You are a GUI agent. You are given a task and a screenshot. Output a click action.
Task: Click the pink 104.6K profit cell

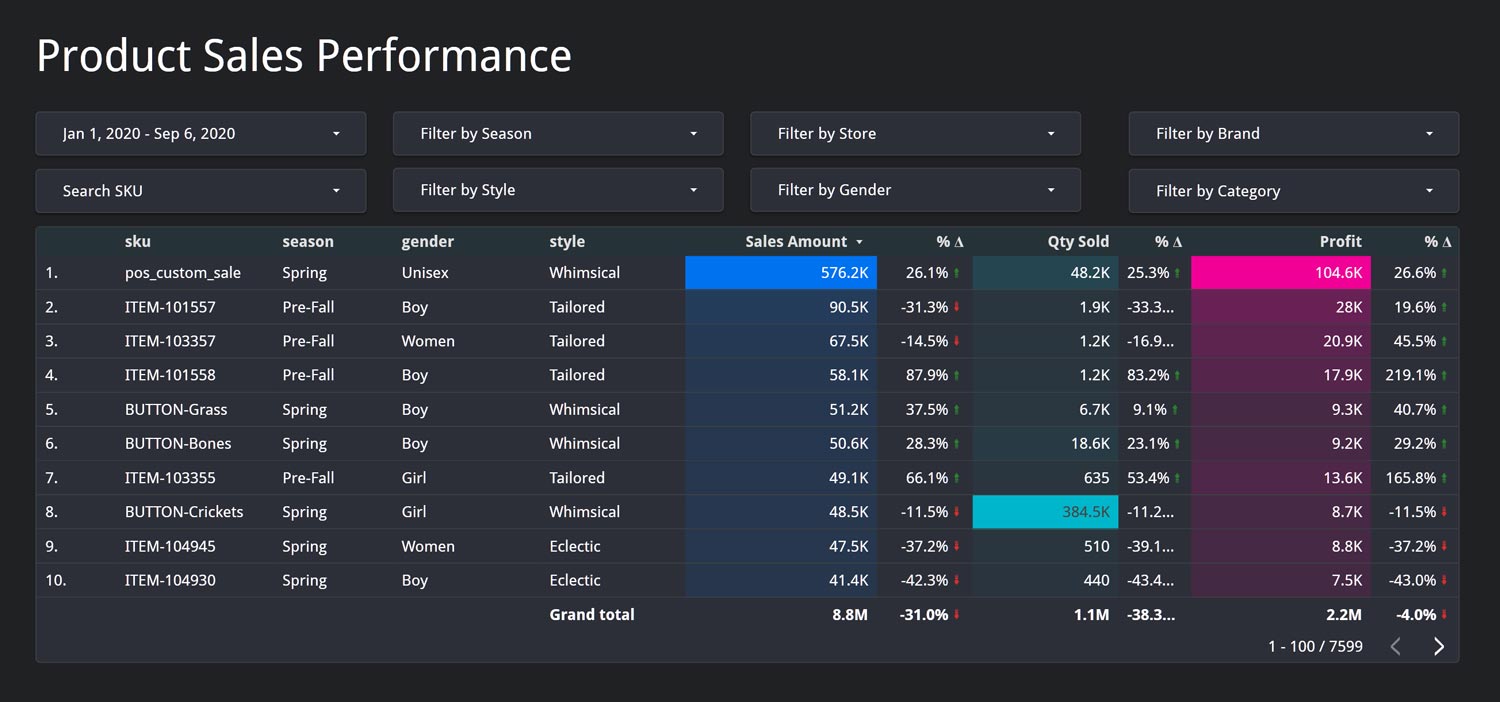click(x=1281, y=273)
